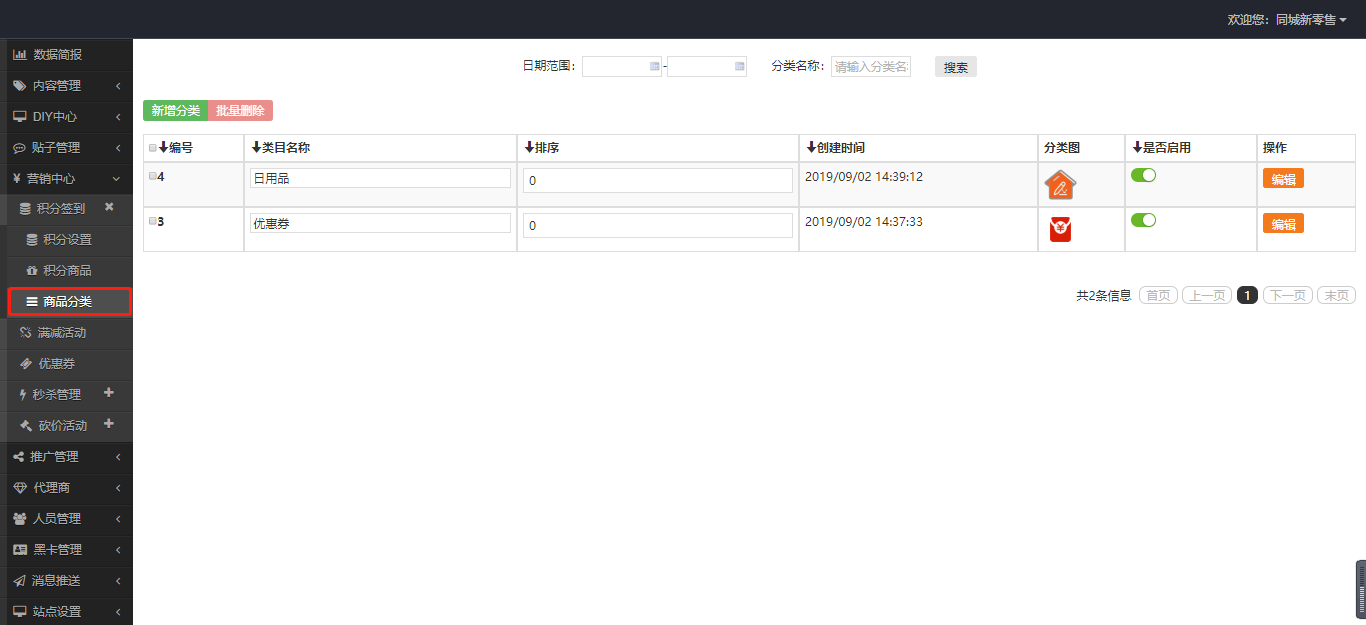Click the card icon beside 黑卡管理
Viewport: 1366px width, 625px height.
pos(20,550)
